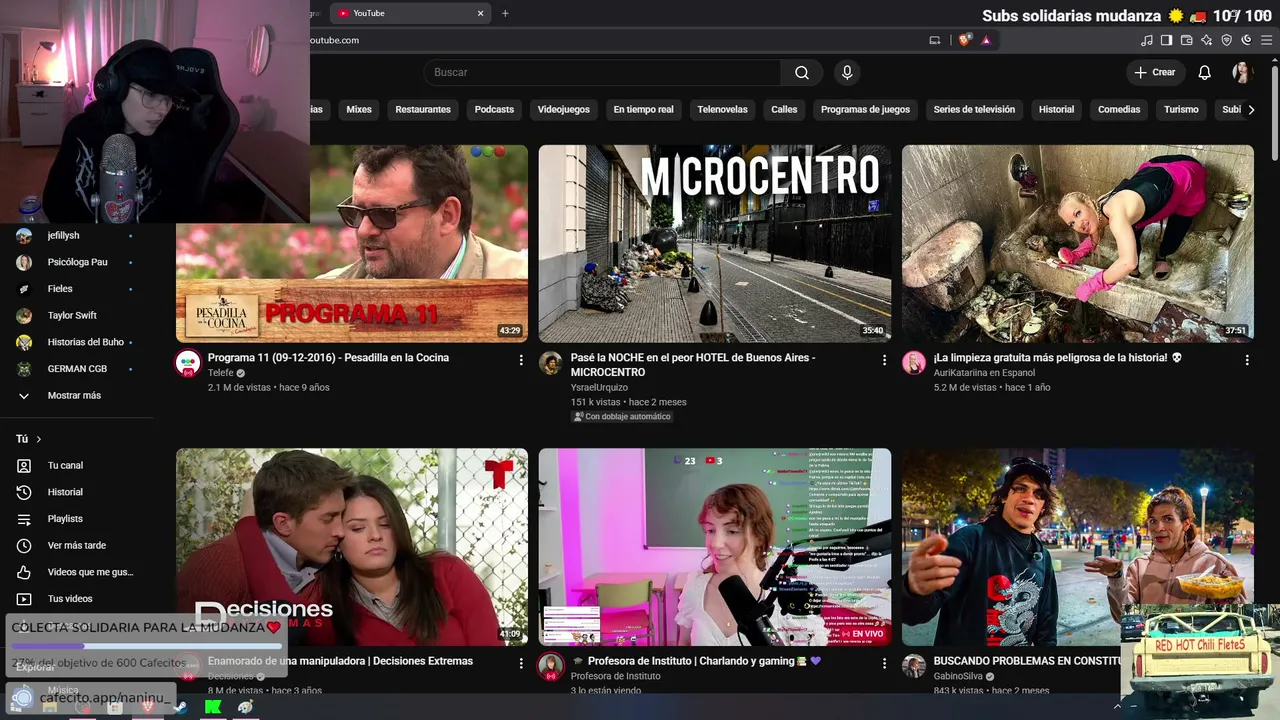Open YsraelUrquizo channel avatar

pyautogui.click(x=551, y=363)
